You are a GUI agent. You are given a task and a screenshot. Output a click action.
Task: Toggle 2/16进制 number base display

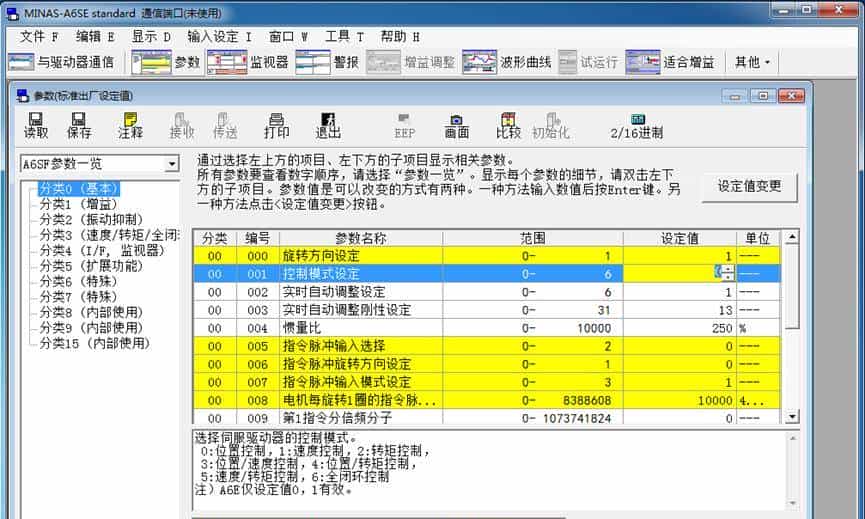click(637, 126)
